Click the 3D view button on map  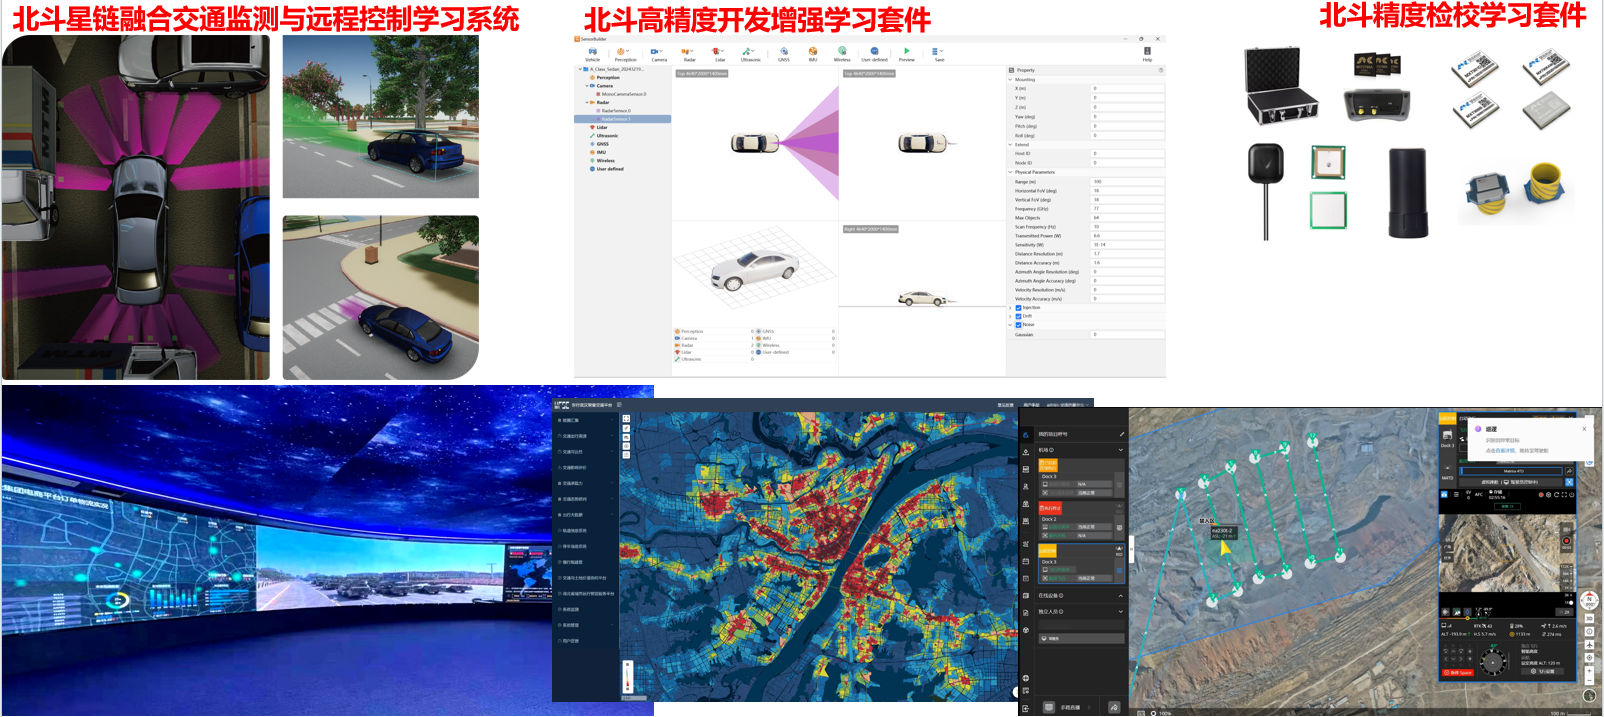tap(1589, 617)
